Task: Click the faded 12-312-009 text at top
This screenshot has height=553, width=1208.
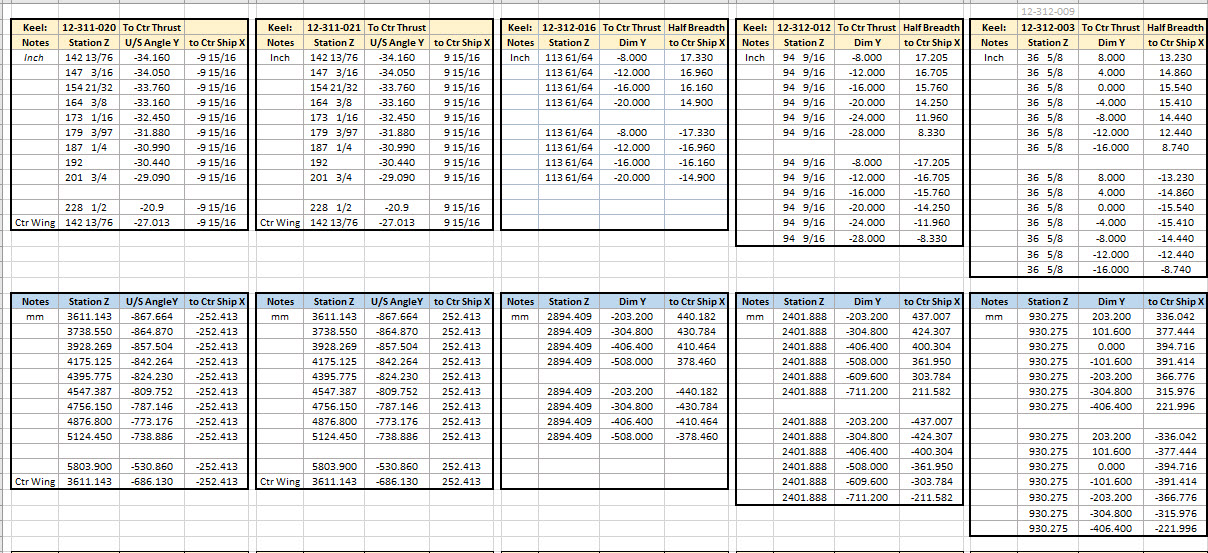Action: click(1047, 11)
